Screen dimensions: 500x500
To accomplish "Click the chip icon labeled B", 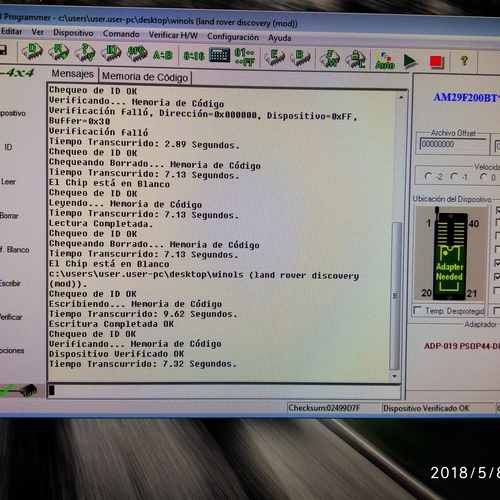I will click(x=300, y=58).
